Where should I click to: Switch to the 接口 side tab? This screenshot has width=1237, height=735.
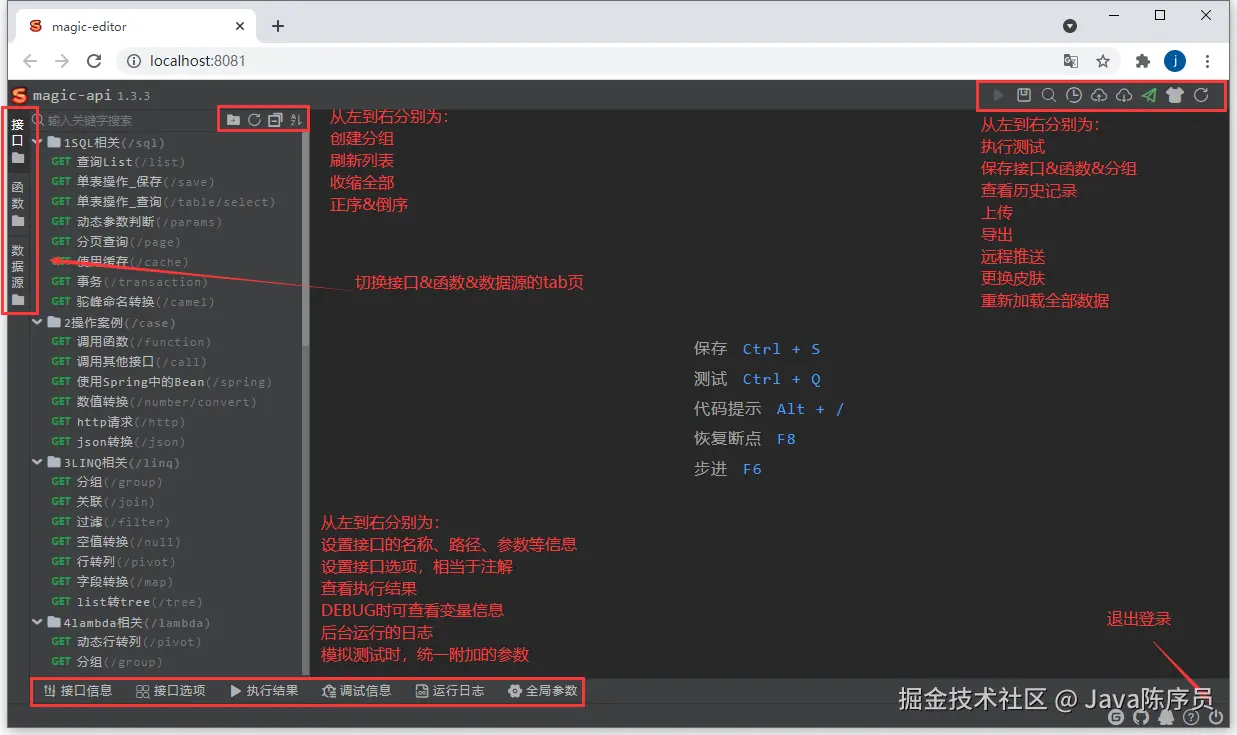[18, 141]
